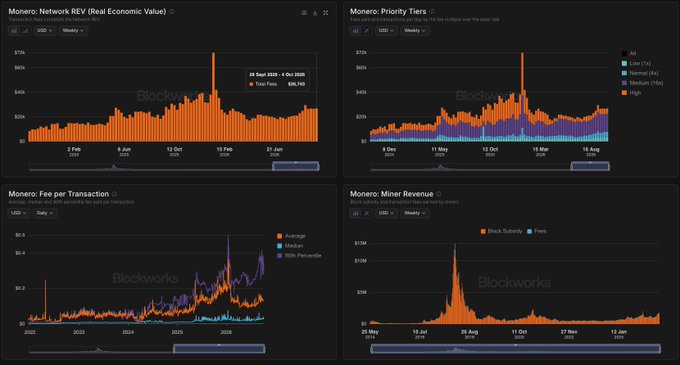Open USD currency dropdown in Network REV
The width and height of the screenshot is (680, 365).
pyautogui.click(x=44, y=31)
